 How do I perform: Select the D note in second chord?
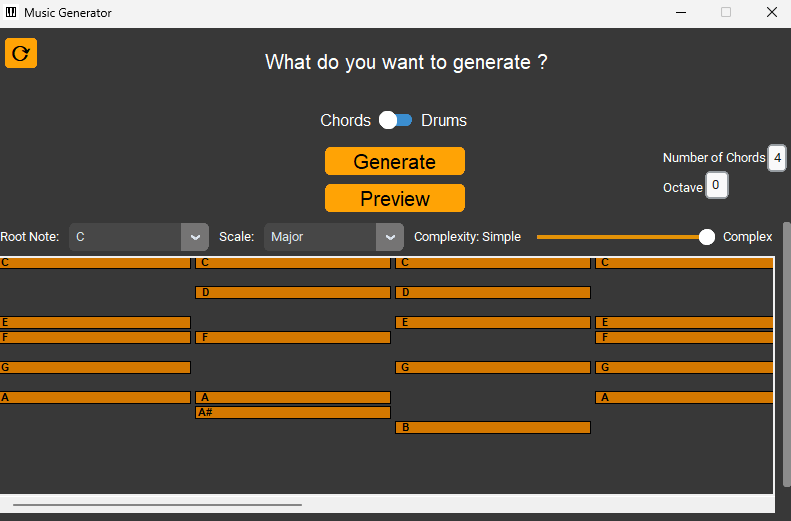click(x=293, y=293)
